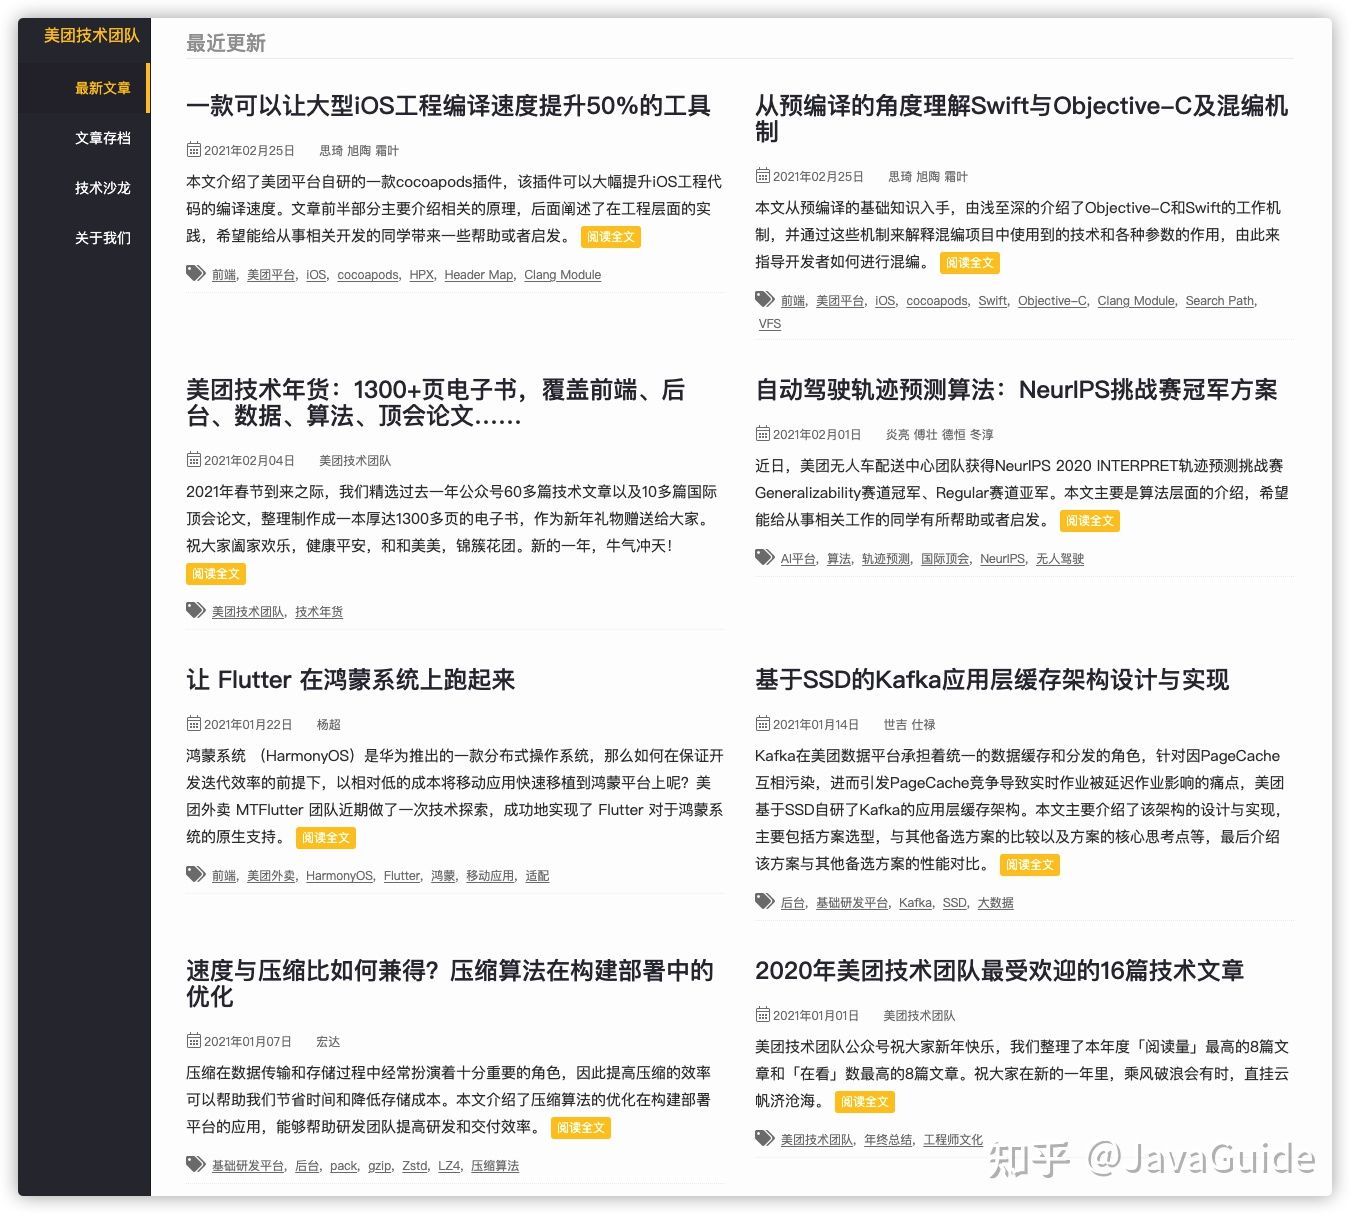Click 阅读全文 for Swift与Objective-C article

pyautogui.click(x=970, y=263)
